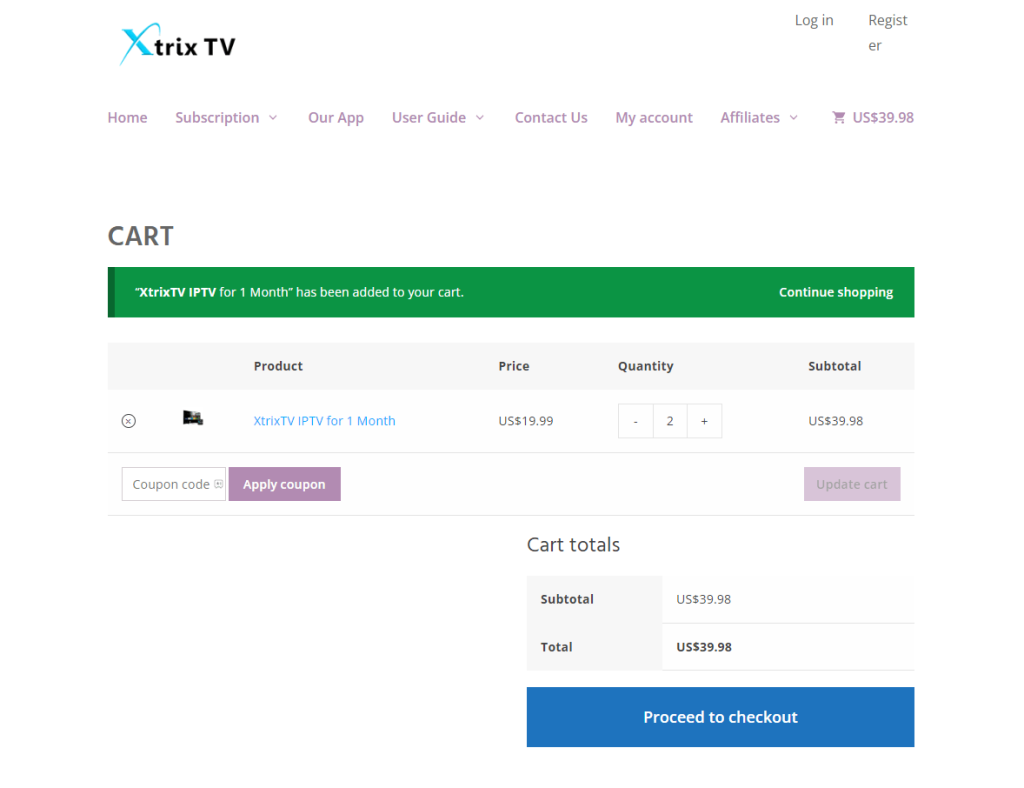Click the Xtrix TV logo

click(178, 44)
